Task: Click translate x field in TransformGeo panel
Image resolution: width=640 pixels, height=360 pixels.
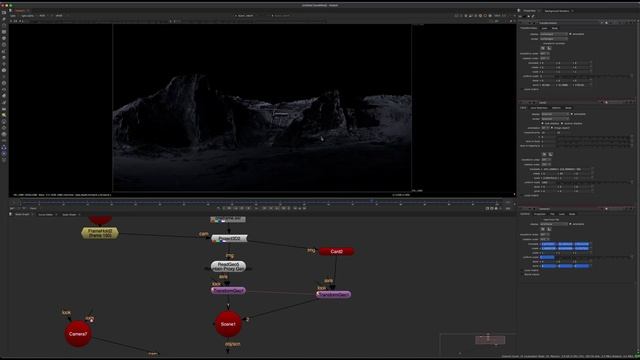Action: click(x=547, y=63)
